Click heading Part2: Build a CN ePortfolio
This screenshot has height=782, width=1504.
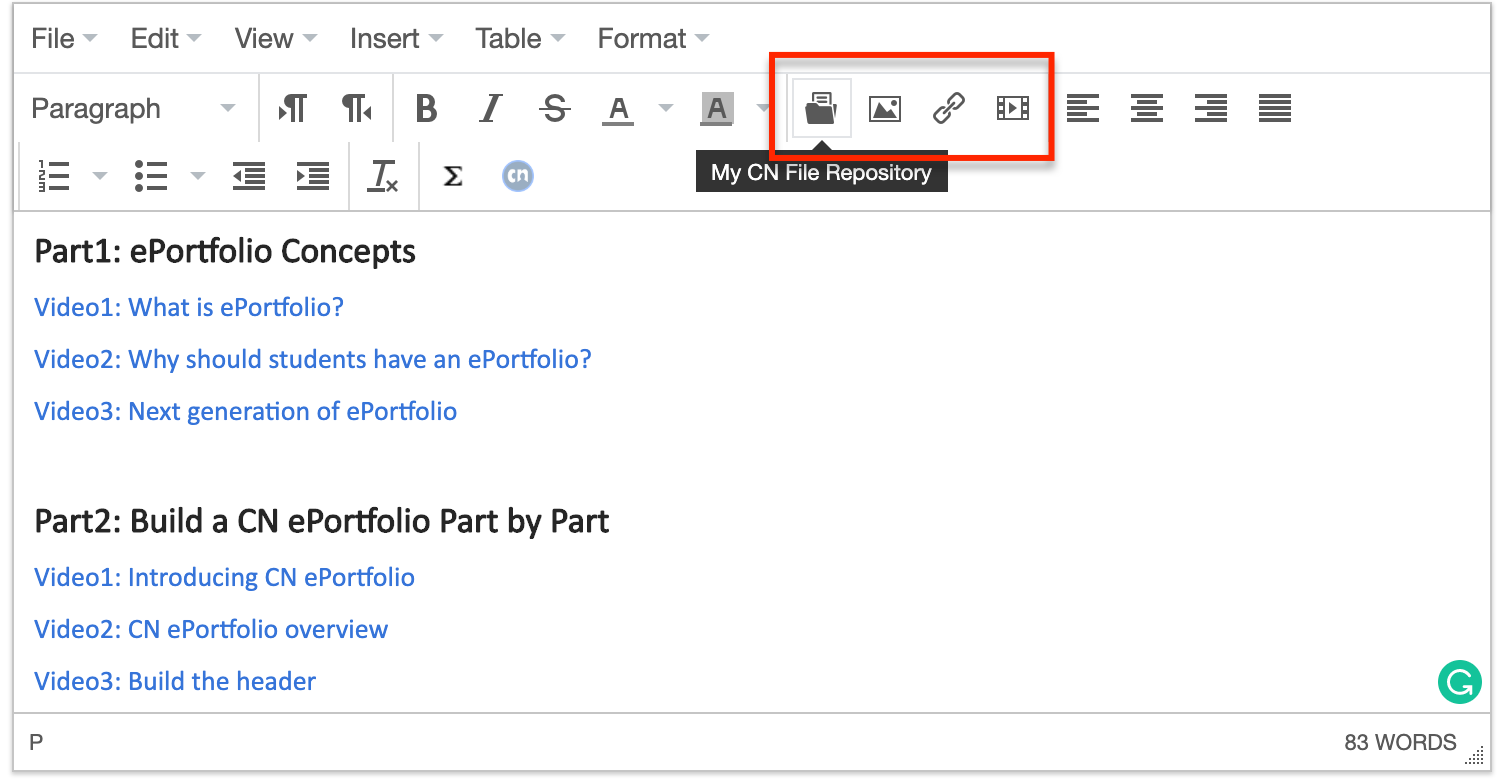(x=322, y=521)
